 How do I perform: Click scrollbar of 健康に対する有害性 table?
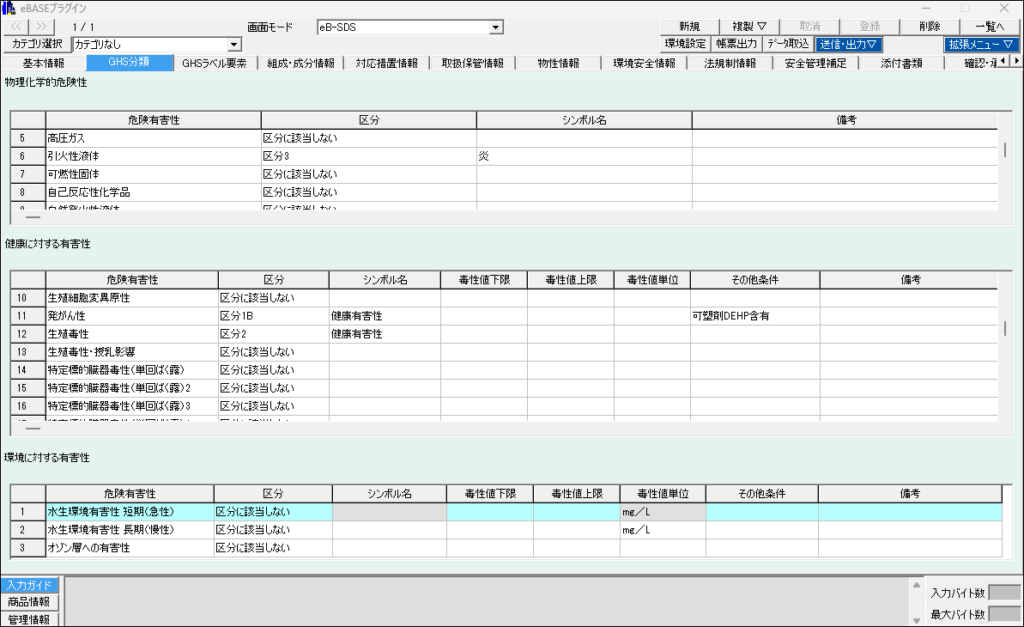(x=1005, y=329)
